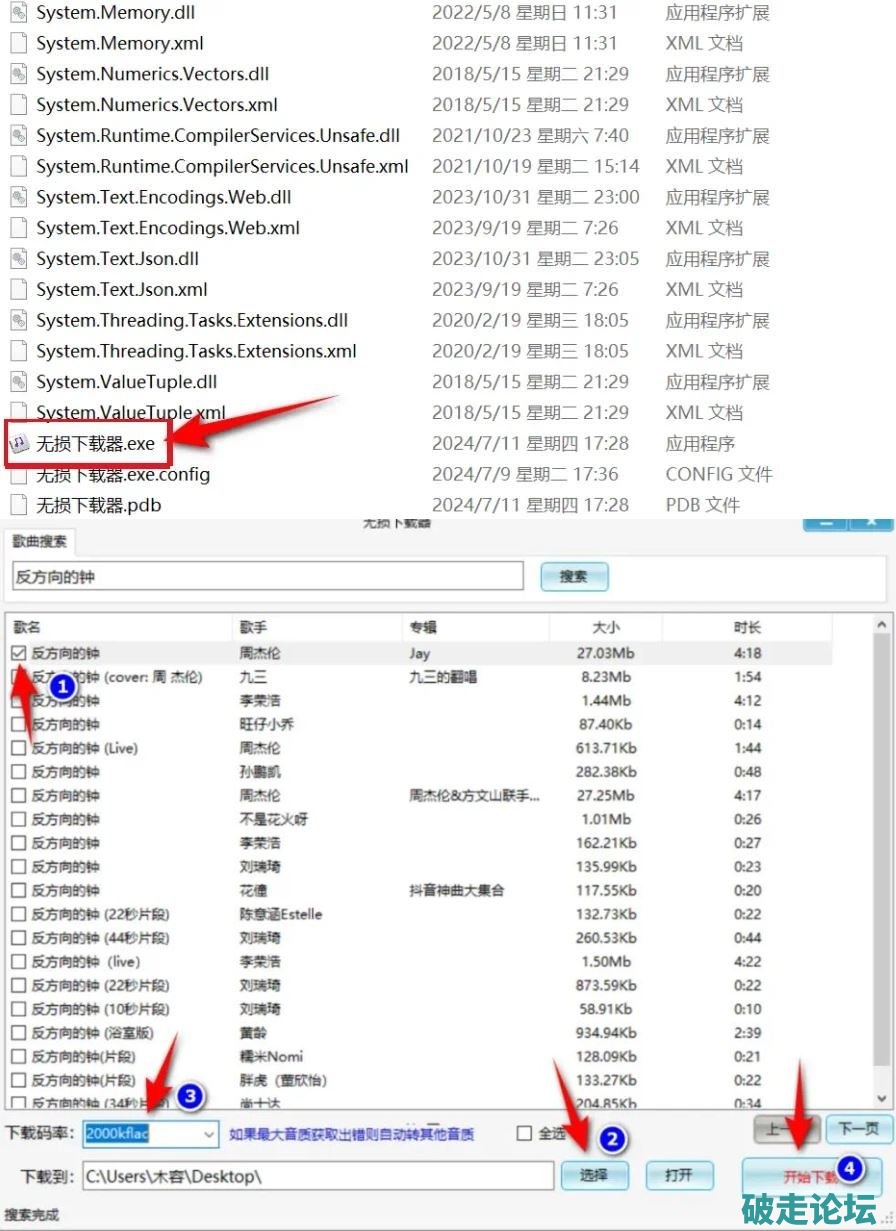Image resolution: width=896 pixels, height=1231 pixels.
Task: Enable the 全选 select-all checkbox
Action: click(x=524, y=1133)
